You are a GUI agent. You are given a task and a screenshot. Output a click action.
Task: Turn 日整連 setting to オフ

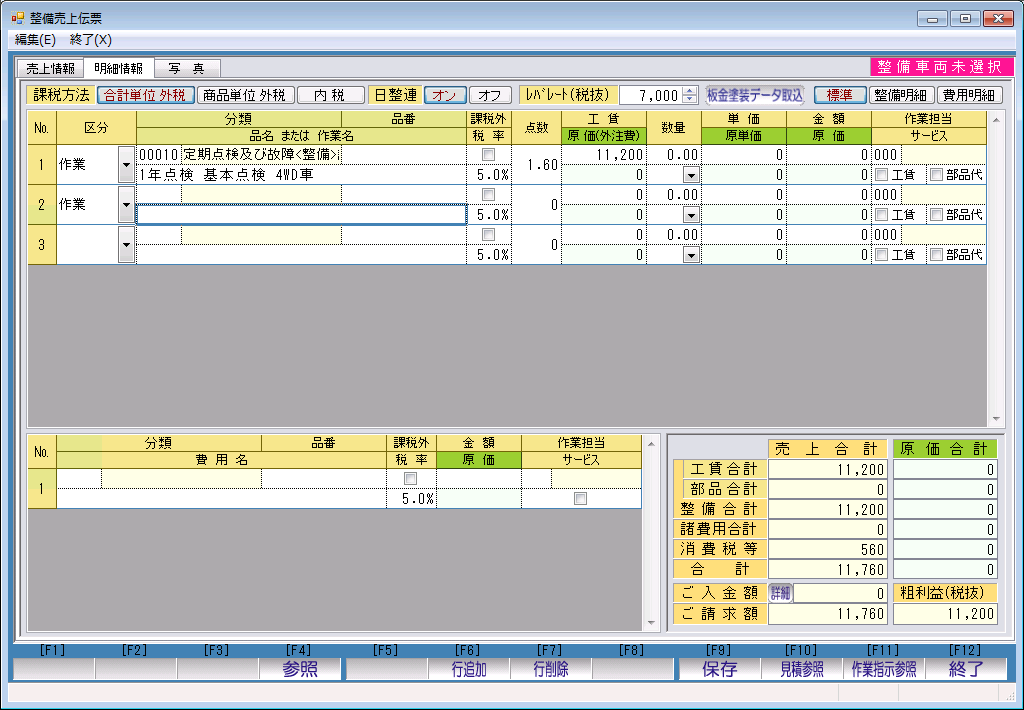click(489, 95)
